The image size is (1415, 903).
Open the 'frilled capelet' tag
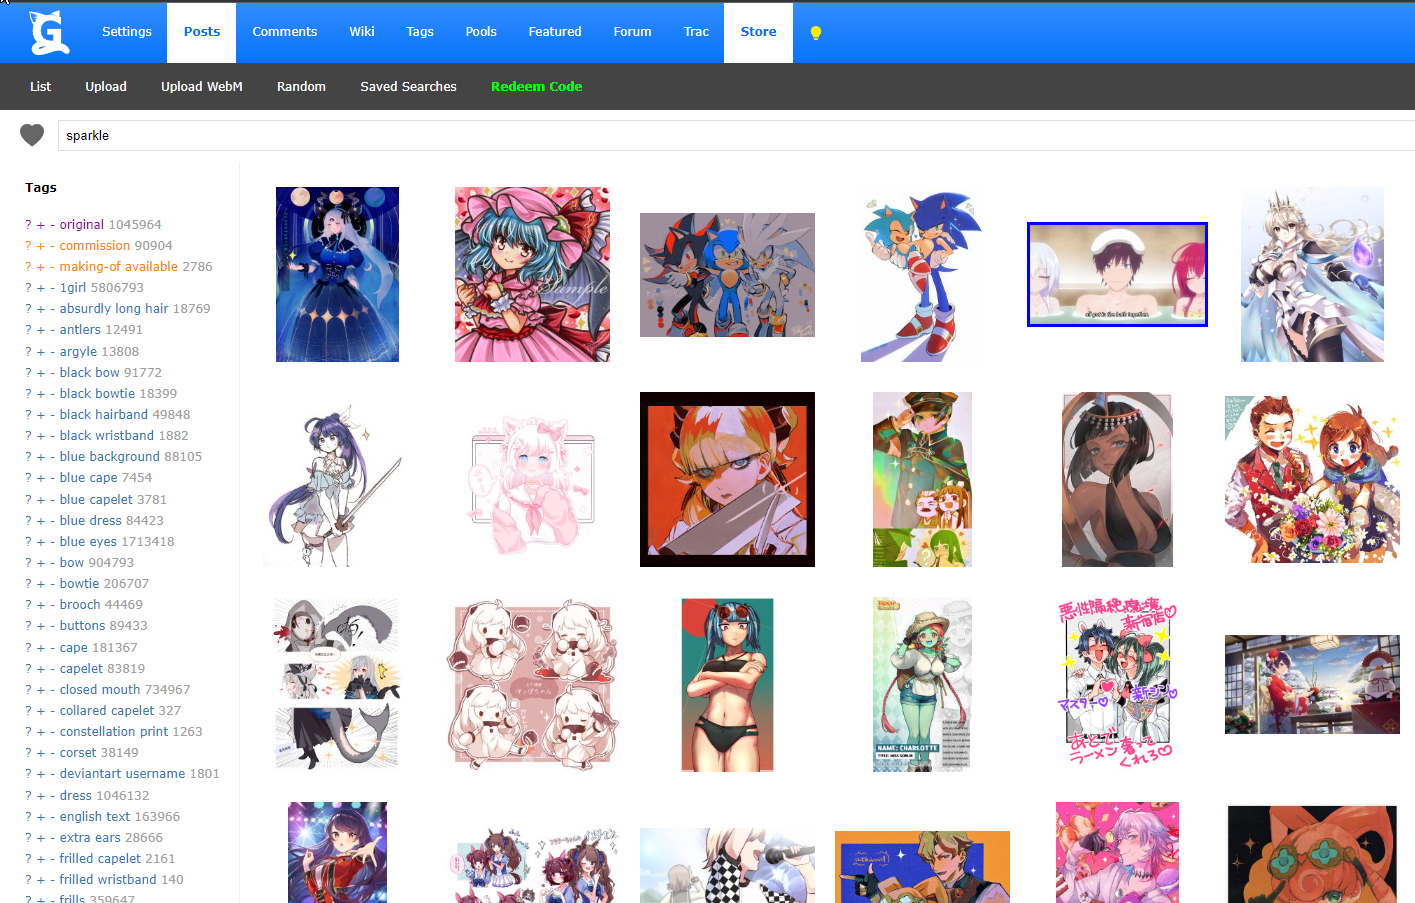click(x=100, y=859)
